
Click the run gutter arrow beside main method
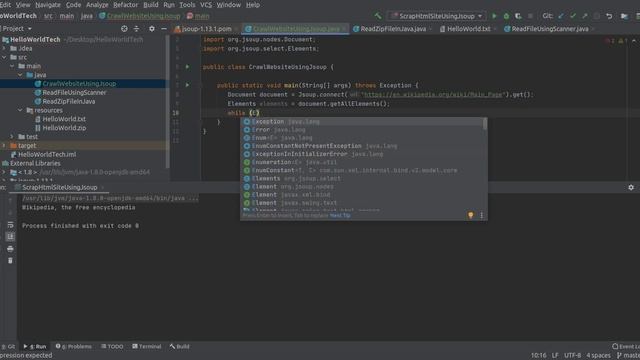click(187, 85)
